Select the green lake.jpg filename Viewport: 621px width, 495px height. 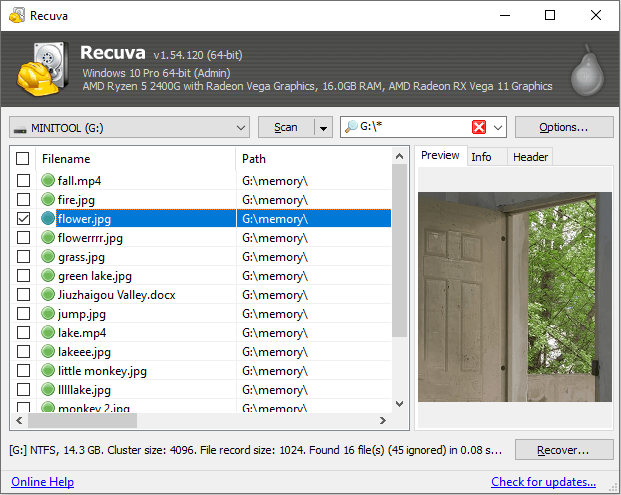pyautogui.click(x=95, y=276)
